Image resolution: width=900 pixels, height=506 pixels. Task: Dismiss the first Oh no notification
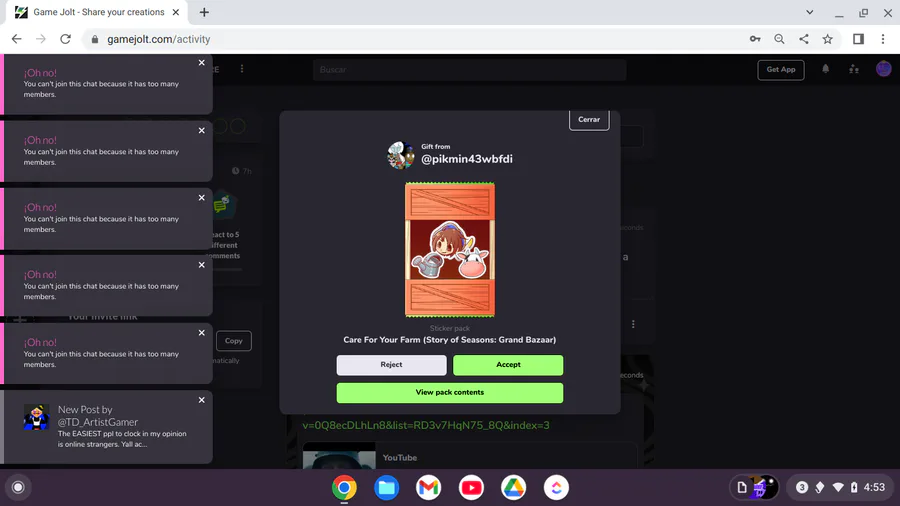click(x=201, y=63)
